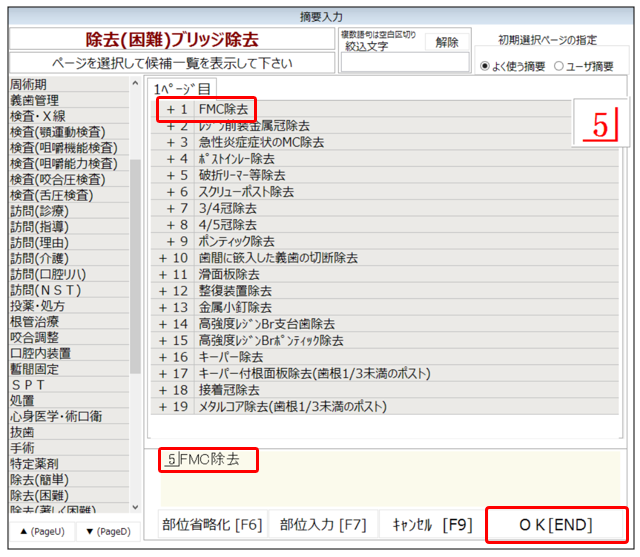Select 抜歯 from the left category list

tap(22, 433)
